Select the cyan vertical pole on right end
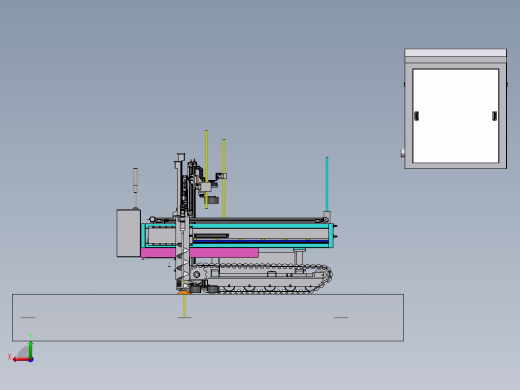Screen dimensions: 520x390 (327, 184)
